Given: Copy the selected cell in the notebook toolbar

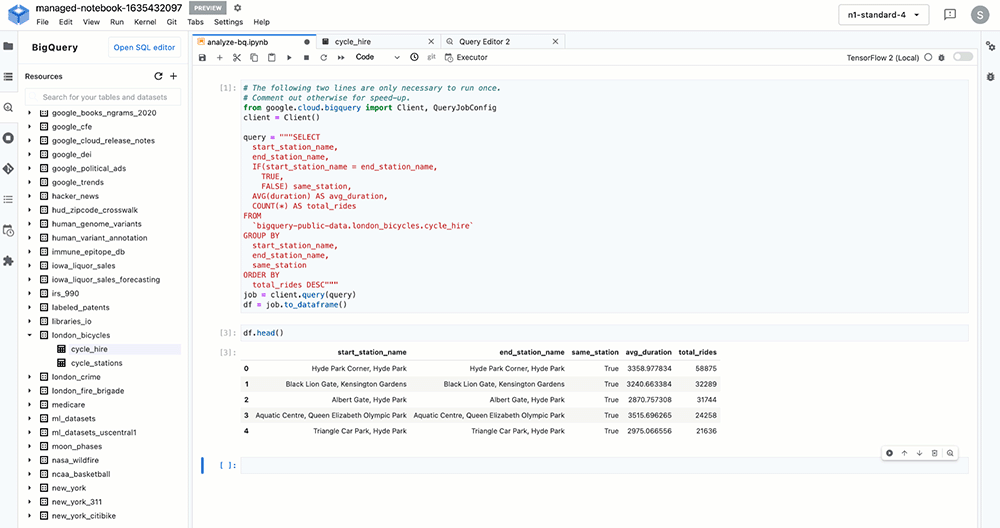Looking at the screenshot, I should 254,57.
